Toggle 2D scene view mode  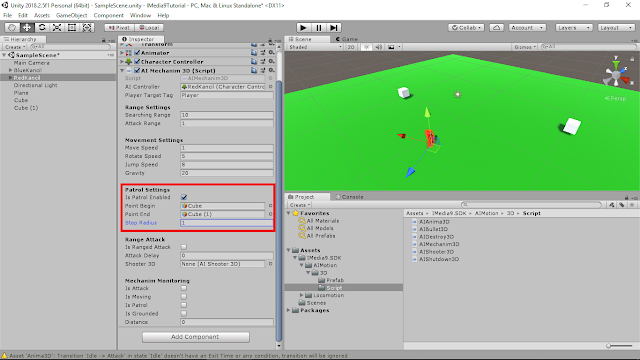(351, 47)
